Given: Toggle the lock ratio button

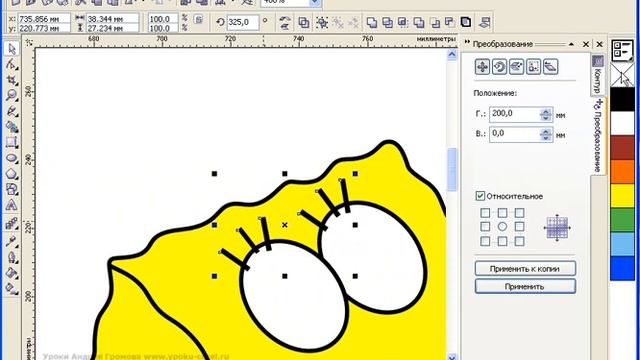Looking at the screenshot, I should point(198,19).
